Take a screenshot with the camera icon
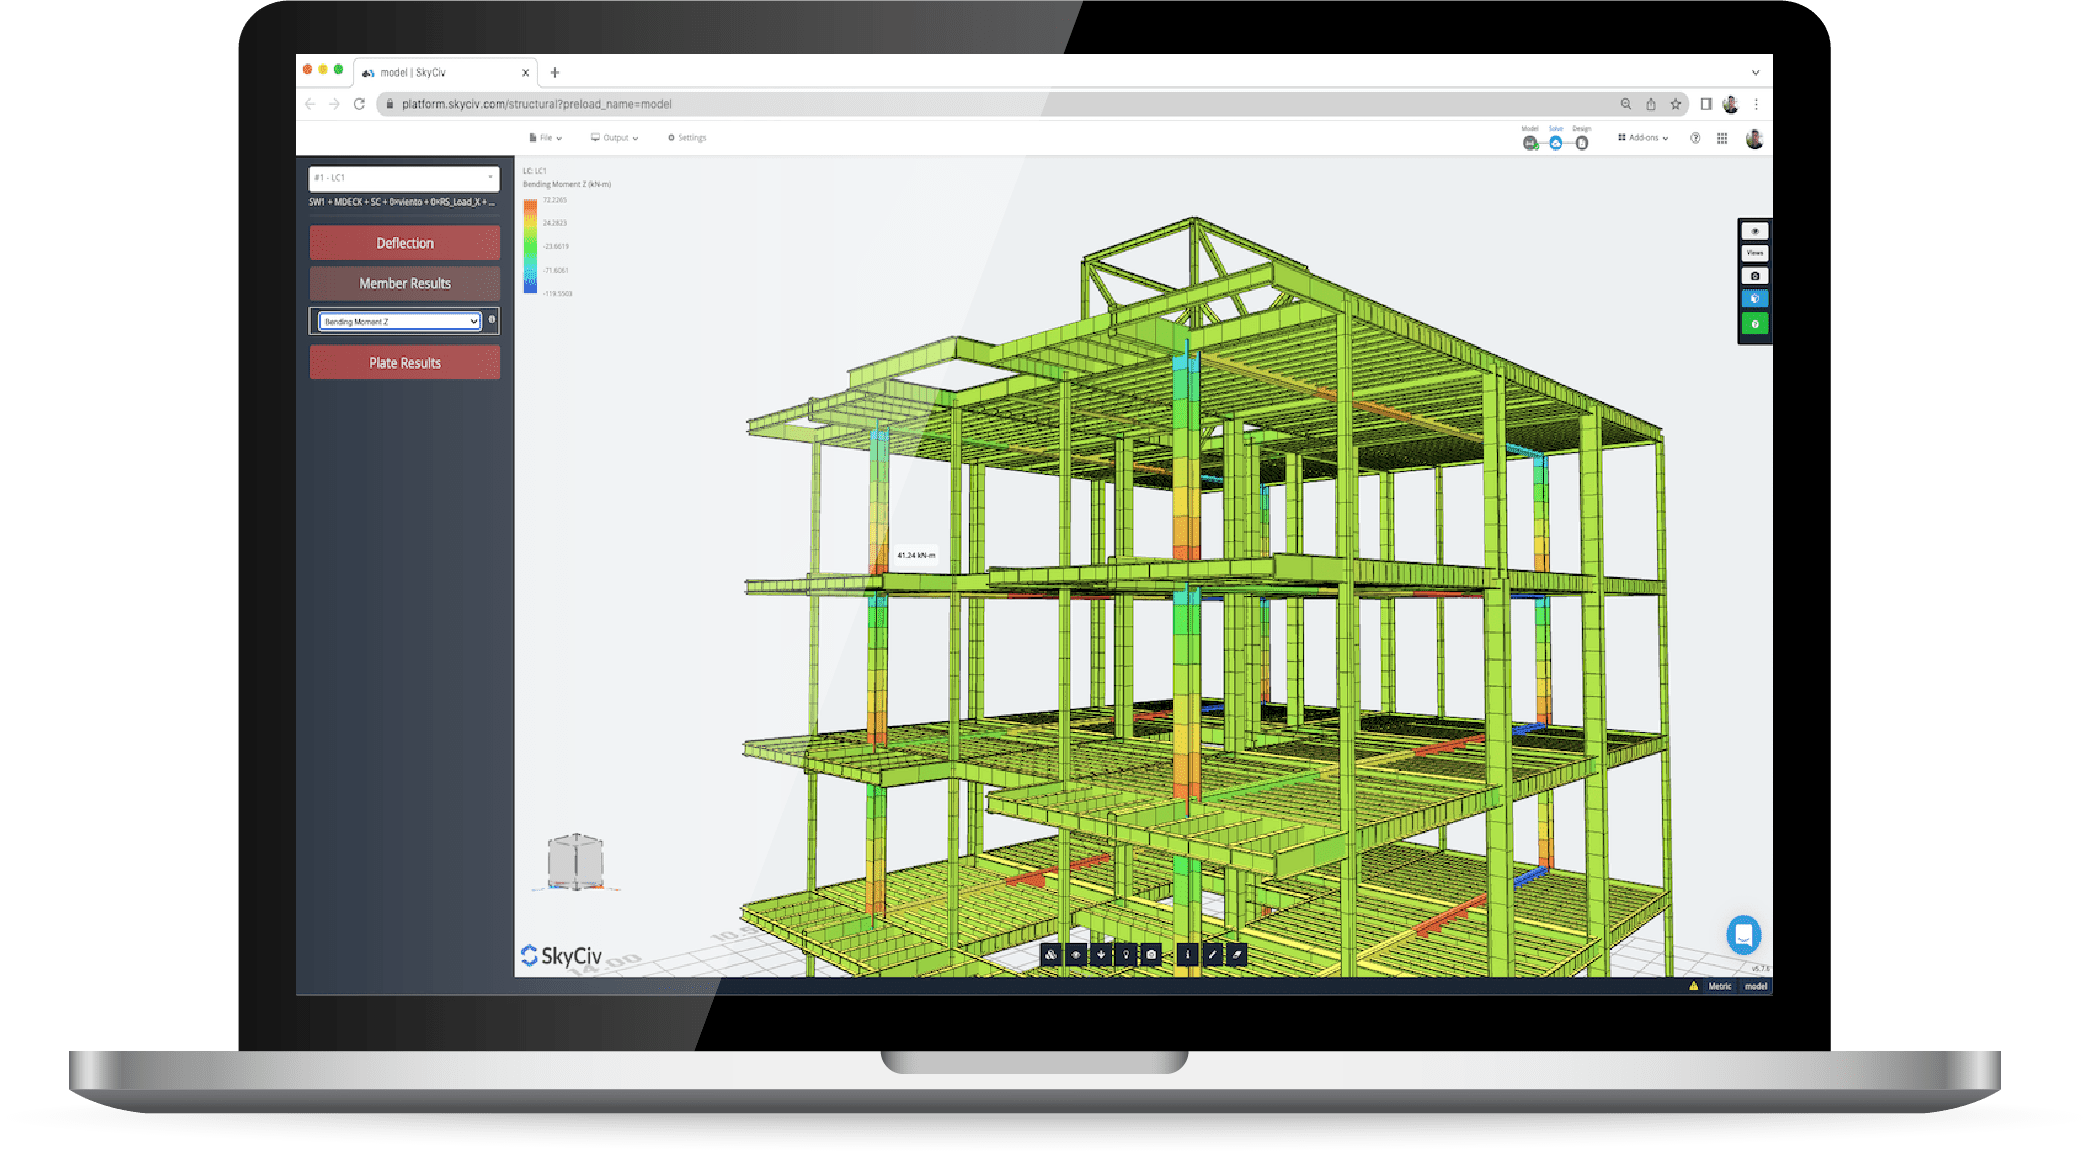Viewport: 2089px width, 1152px height. tap(1150, 955)
